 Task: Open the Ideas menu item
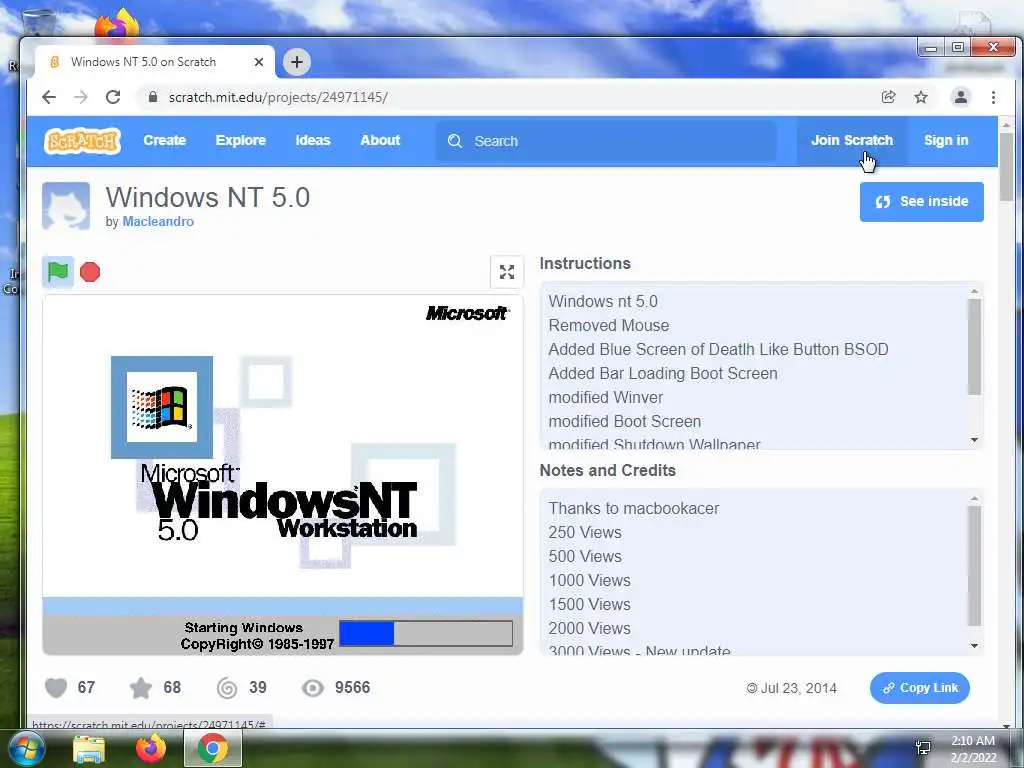[x=313, y=140]
